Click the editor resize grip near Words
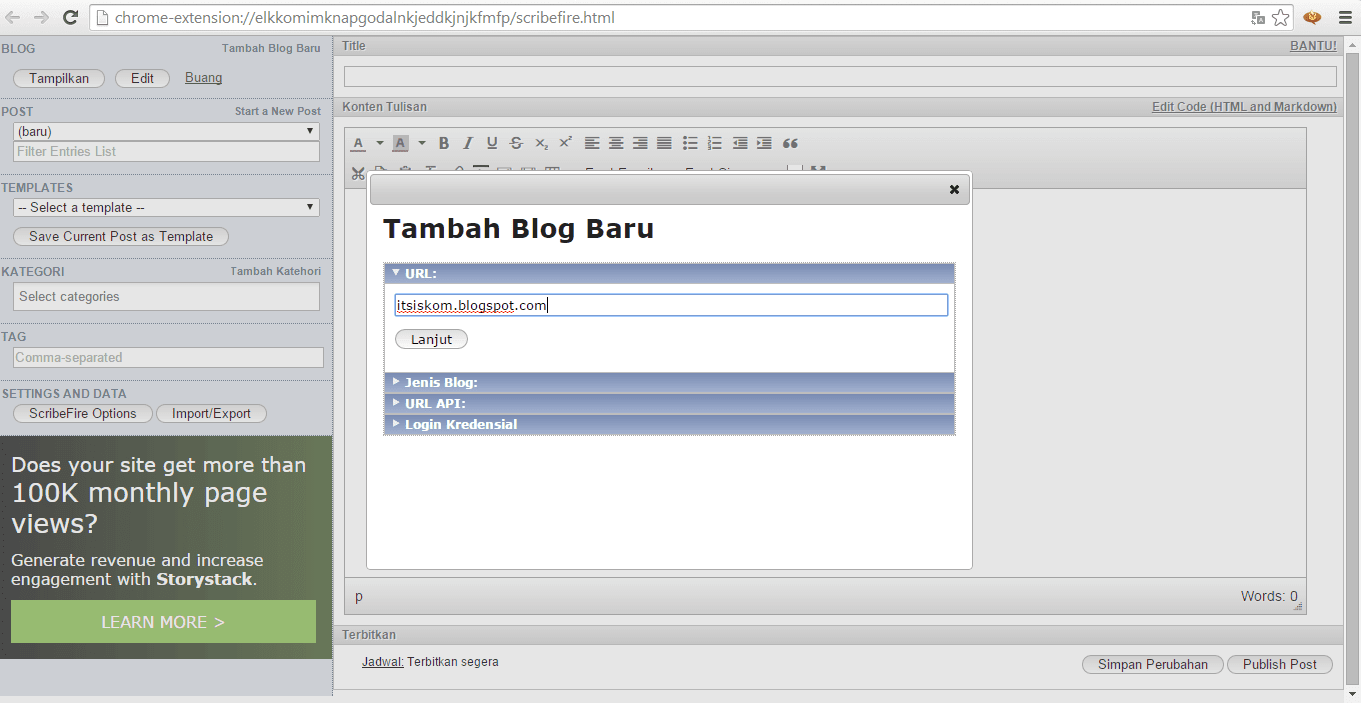This screenshot has width=1361, height=703. (1299, 606)
